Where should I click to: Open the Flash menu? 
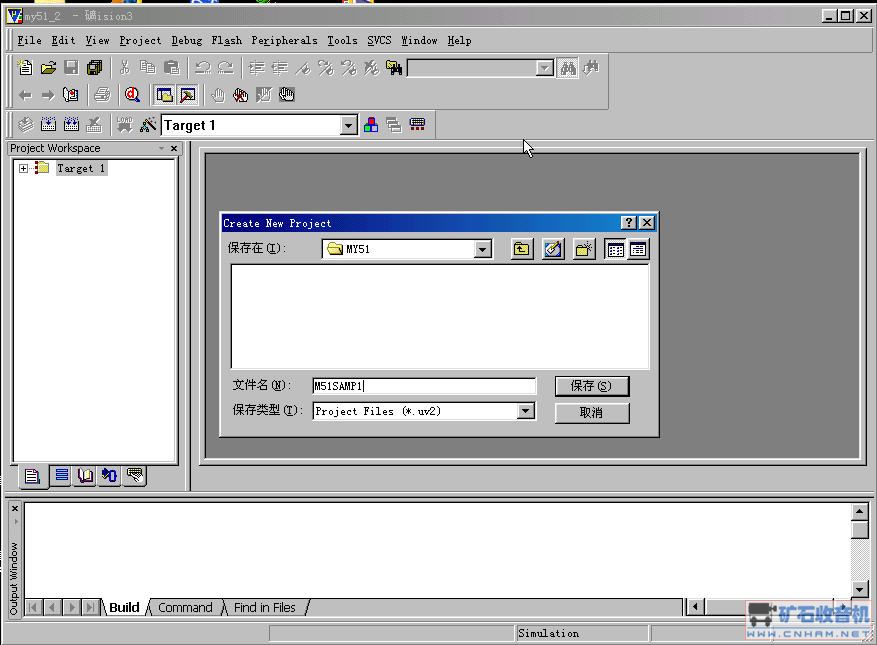(227, 40)
